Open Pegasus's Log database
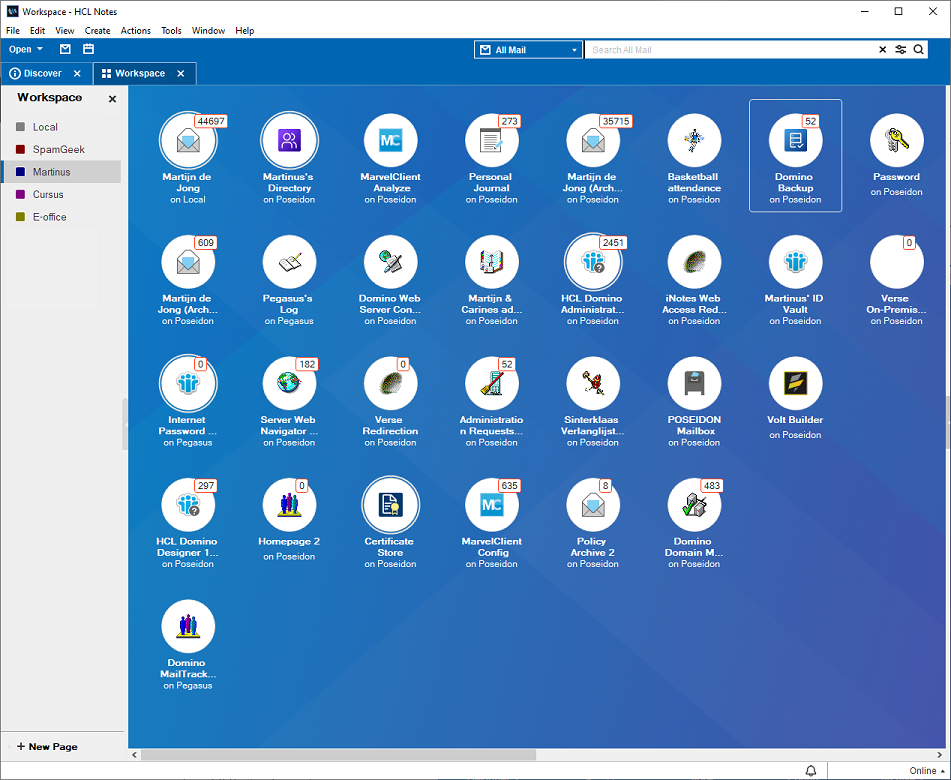 coord(289,262)
